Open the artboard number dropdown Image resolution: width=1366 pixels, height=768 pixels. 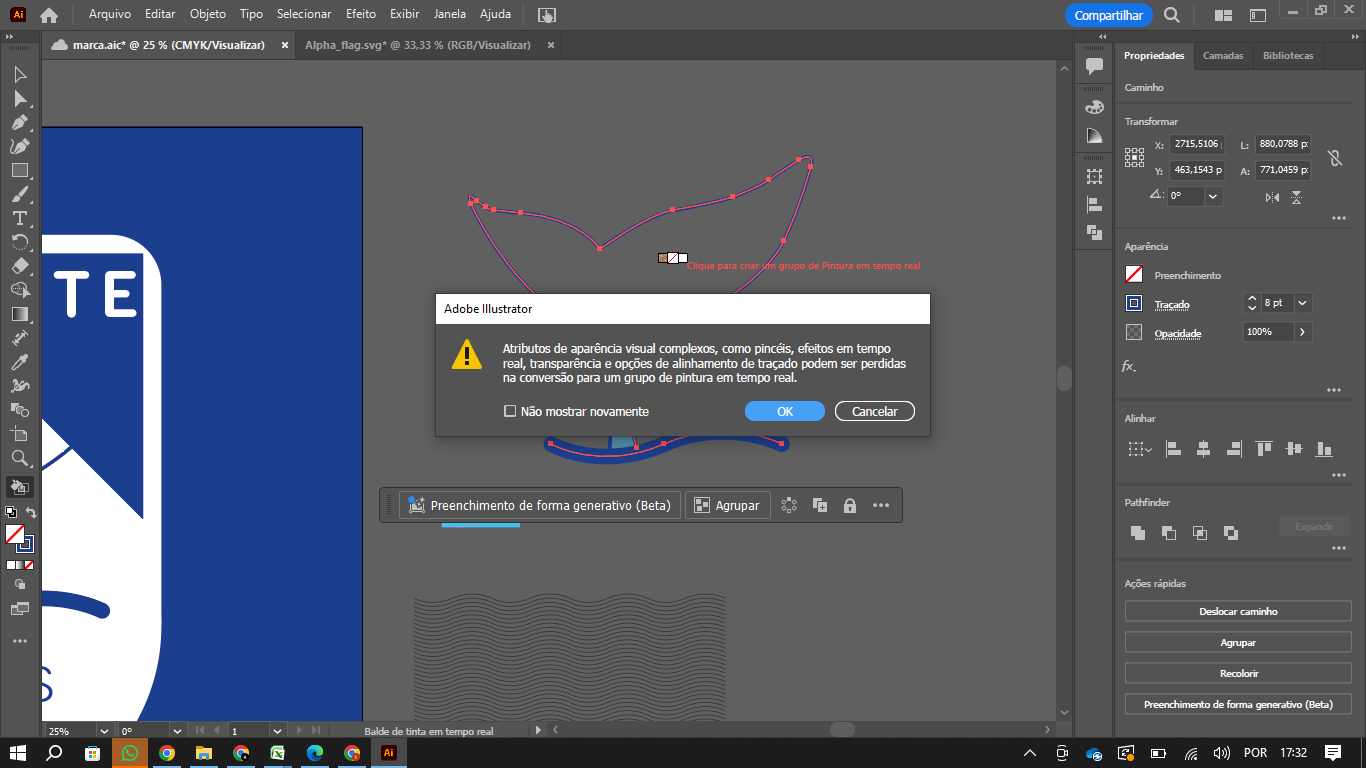point(278,731)
